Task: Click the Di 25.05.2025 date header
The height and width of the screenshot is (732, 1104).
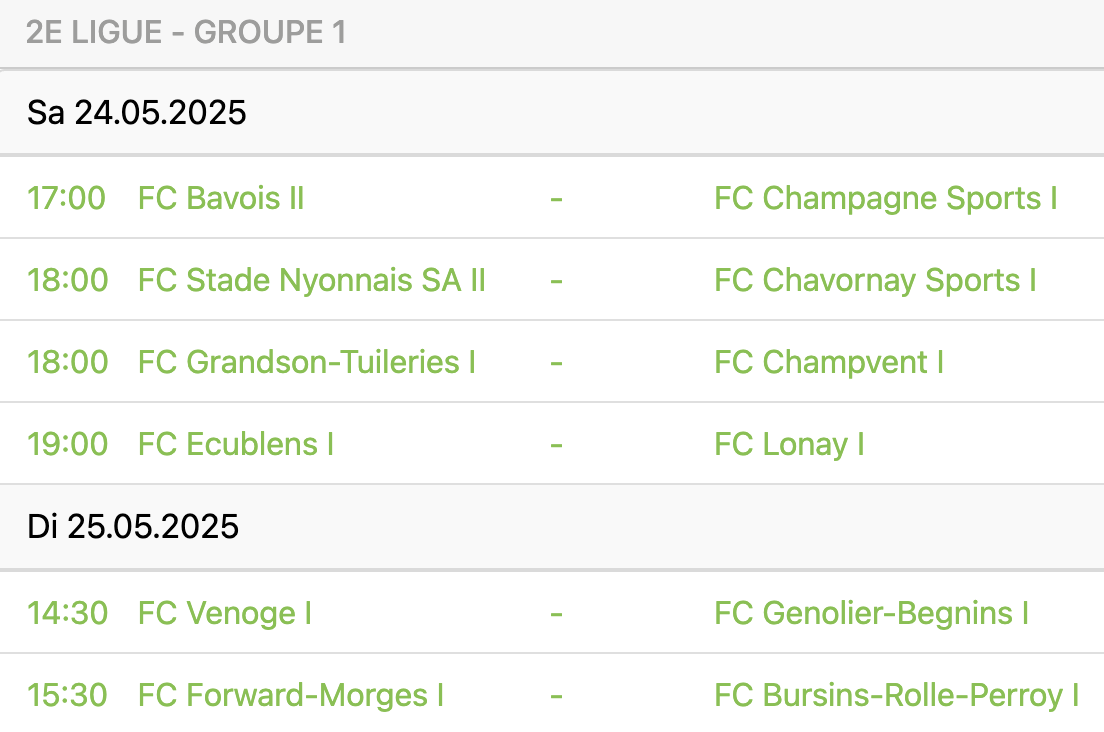Action: coord(133,527)
